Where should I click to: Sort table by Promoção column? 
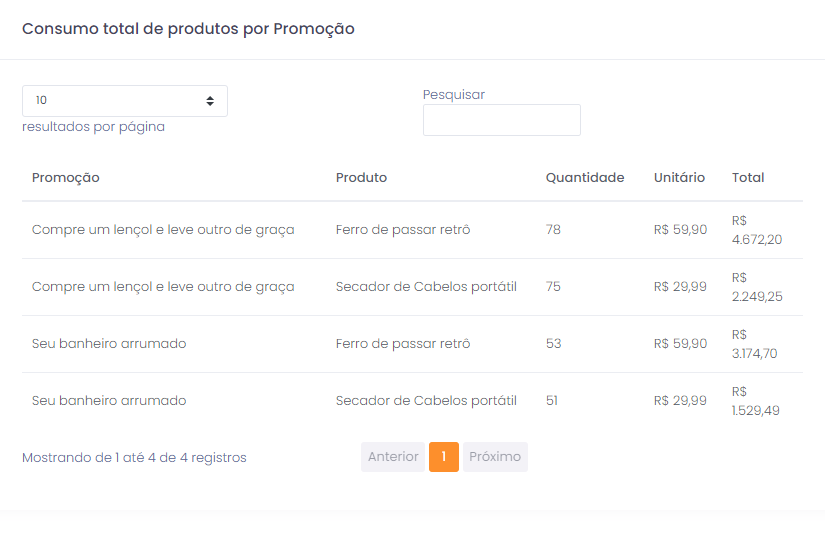(66, 177)
